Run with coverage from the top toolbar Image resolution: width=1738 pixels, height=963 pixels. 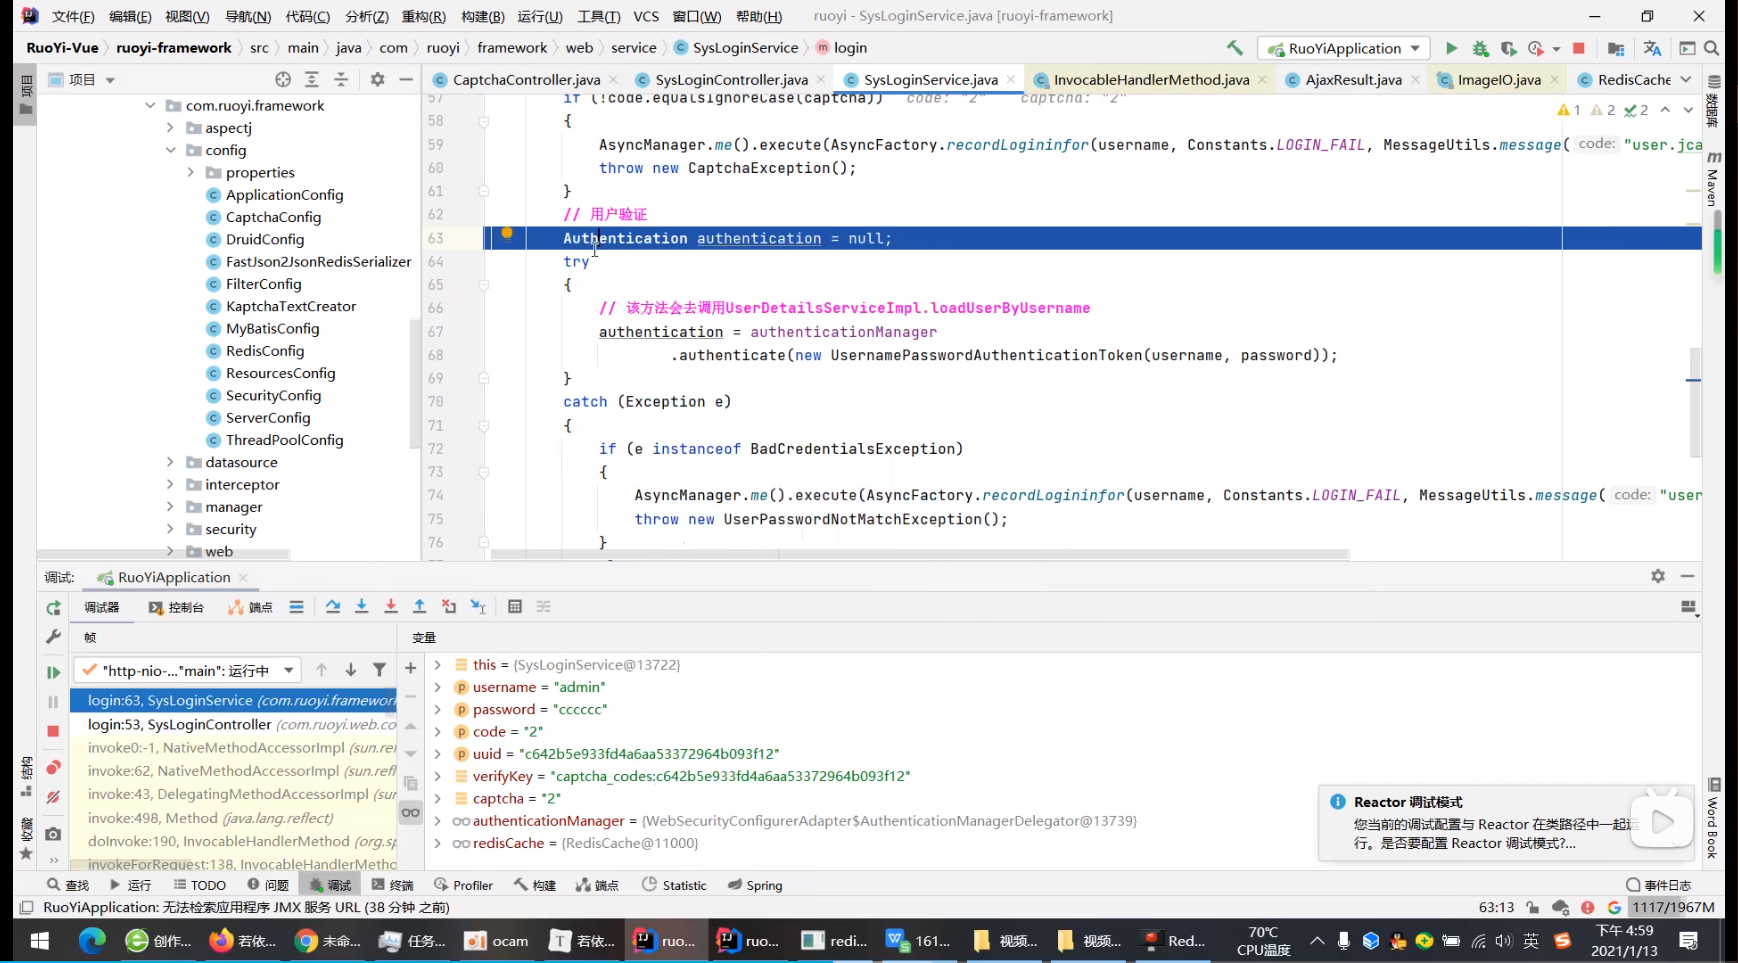tap(1508, 48)
